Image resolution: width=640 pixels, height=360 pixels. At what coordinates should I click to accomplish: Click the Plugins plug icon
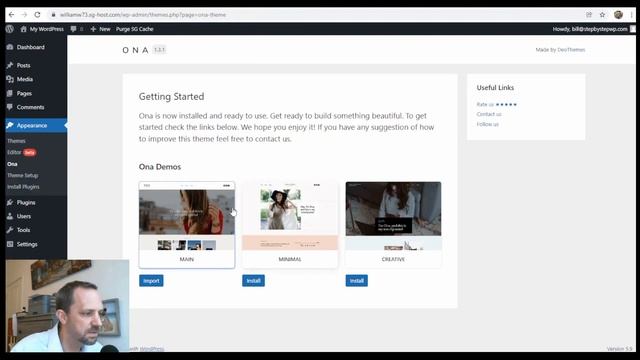click(x=10, y=202)
